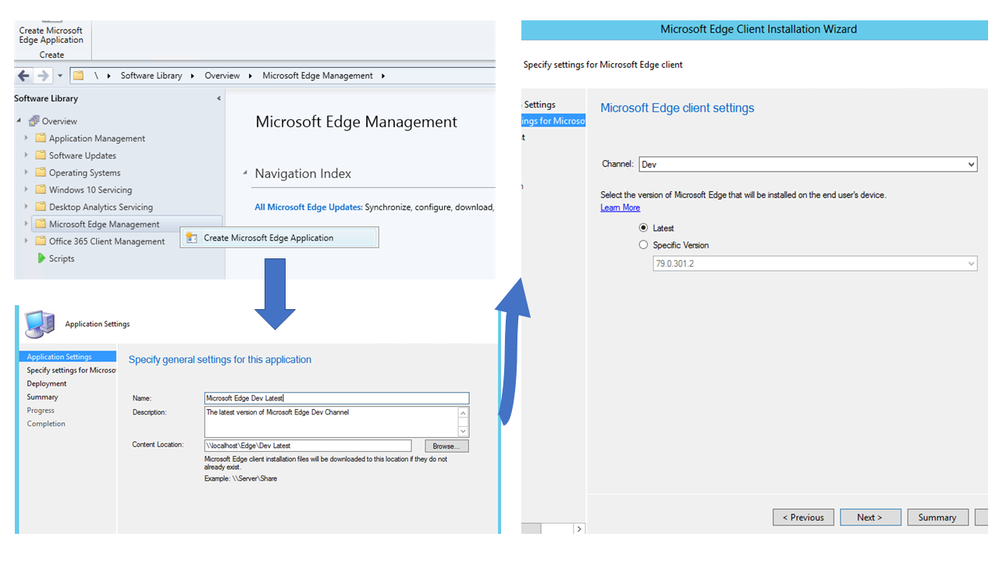
Task: Click the Back navigation arrow
Action: (24, 76)
